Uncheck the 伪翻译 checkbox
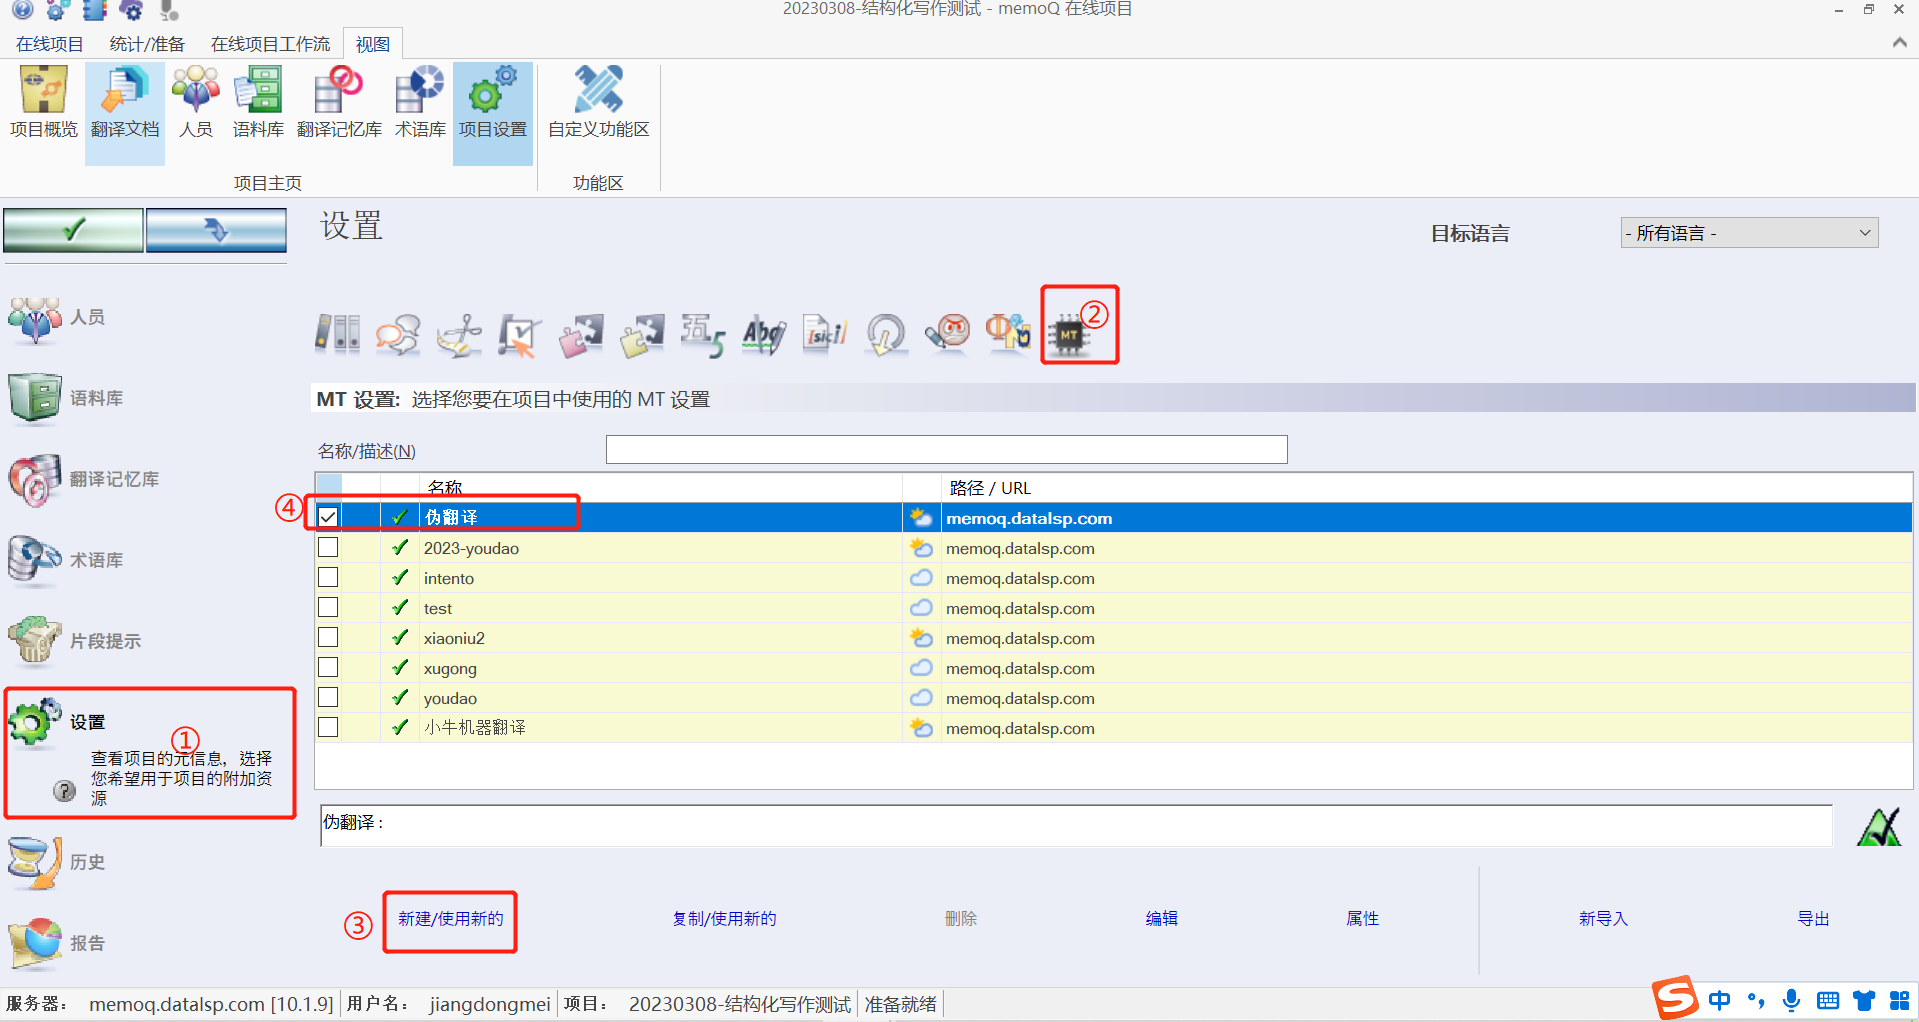Screen dimensions: 1919x1022 coord(328,517)
